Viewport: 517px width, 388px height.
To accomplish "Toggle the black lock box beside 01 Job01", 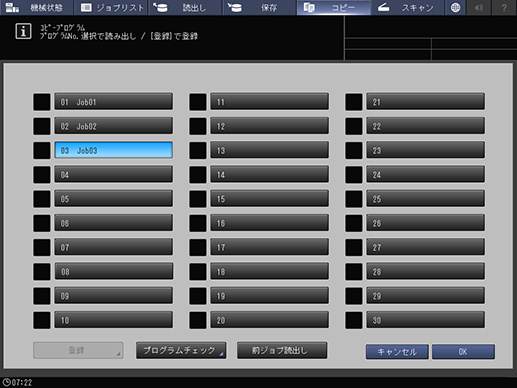I will click(x=42, y=102).
